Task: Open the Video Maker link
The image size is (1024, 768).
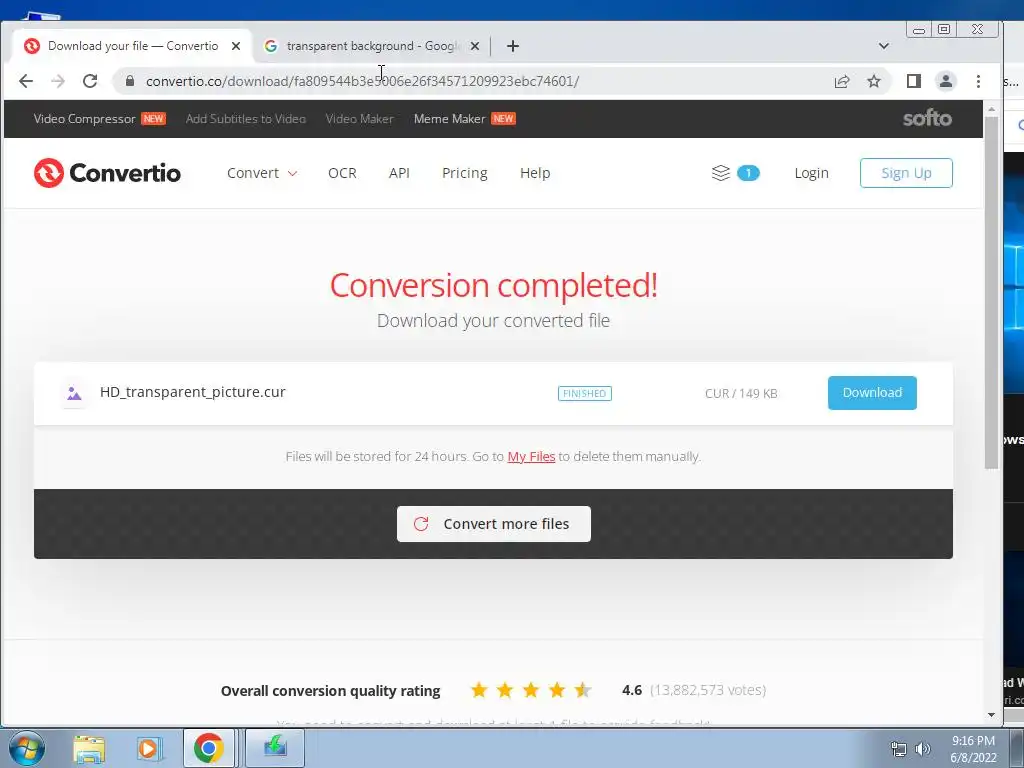Action: coord(360,119)
